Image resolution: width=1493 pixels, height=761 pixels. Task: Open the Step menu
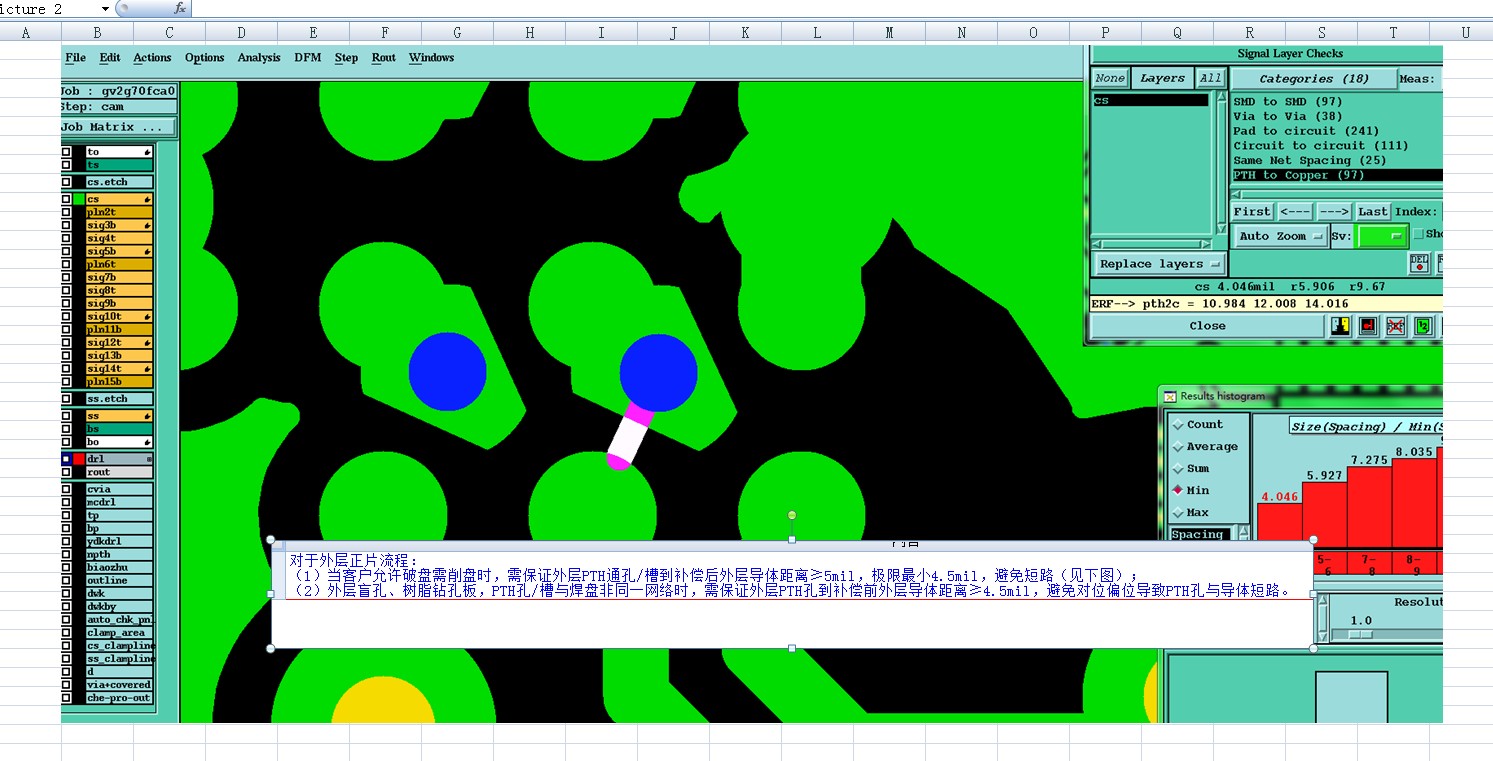point(347,58)
